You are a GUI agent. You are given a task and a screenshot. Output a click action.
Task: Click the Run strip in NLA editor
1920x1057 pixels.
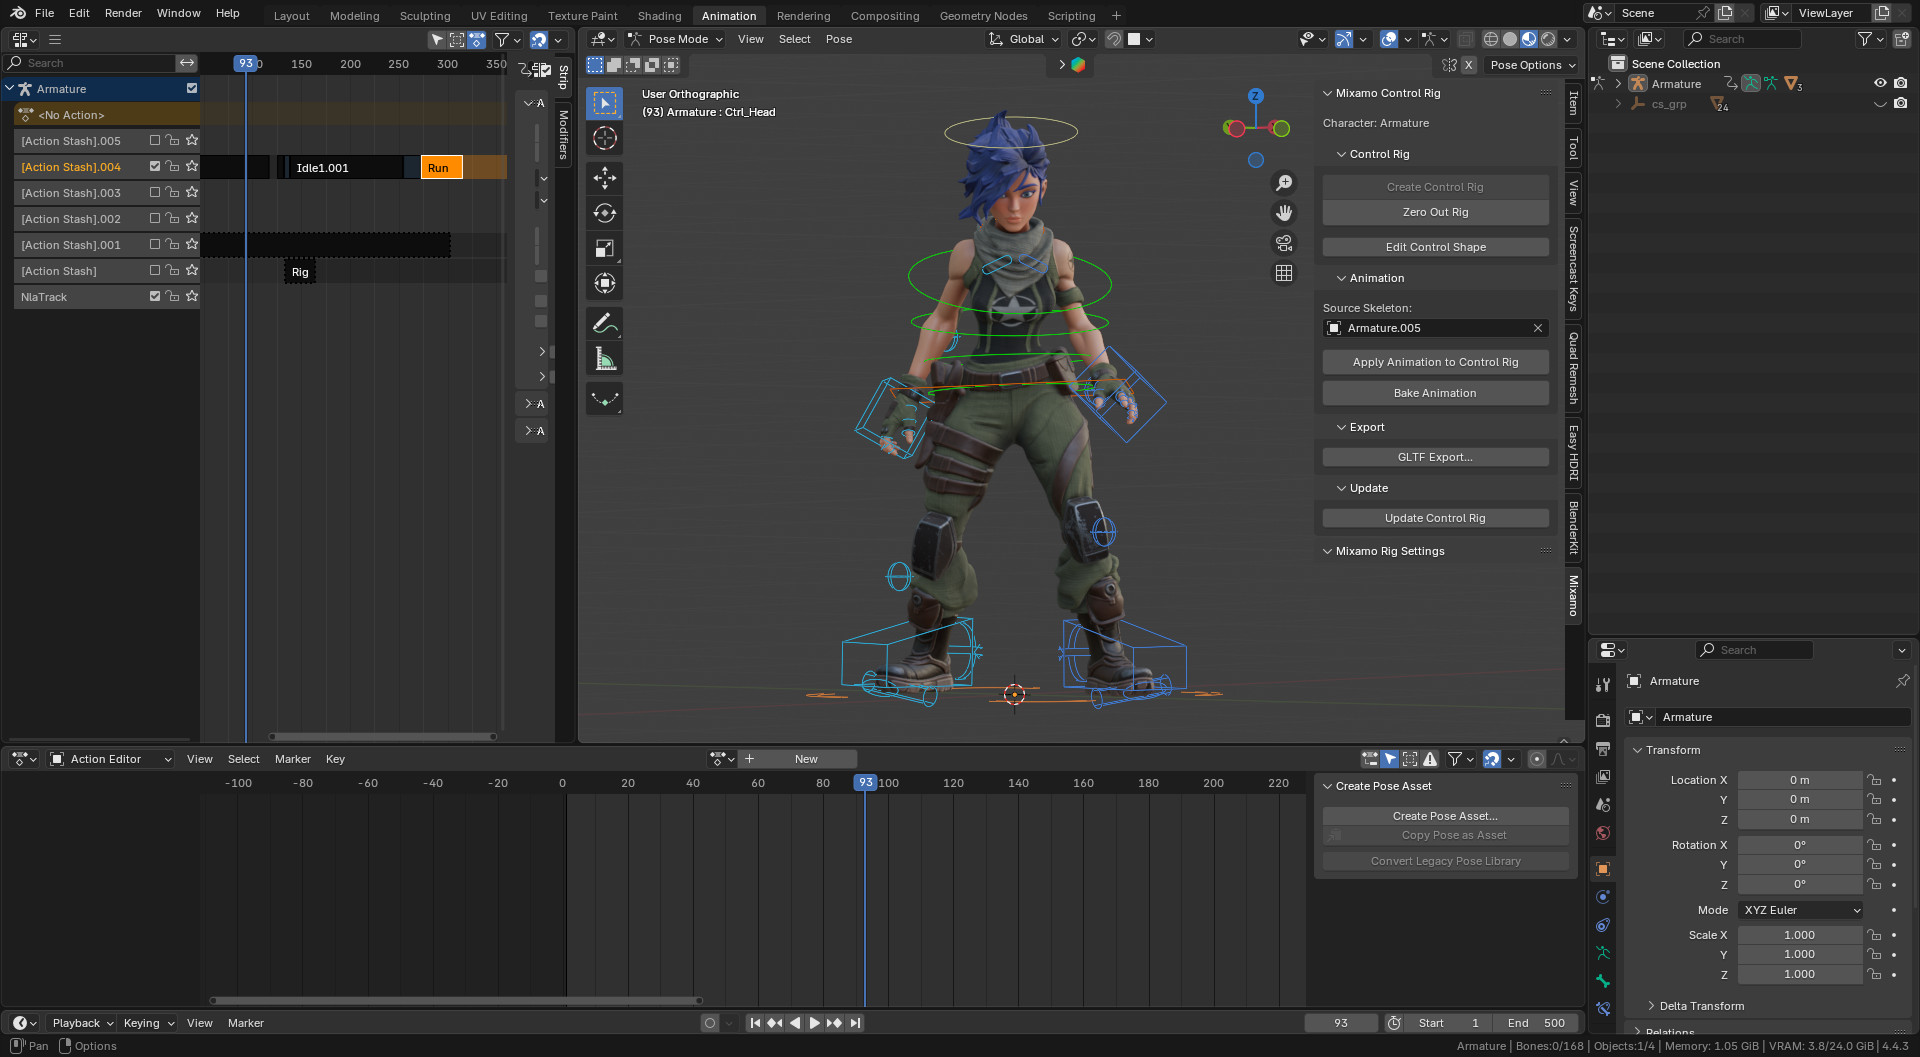pyautogui.click(x=440, y=168)
